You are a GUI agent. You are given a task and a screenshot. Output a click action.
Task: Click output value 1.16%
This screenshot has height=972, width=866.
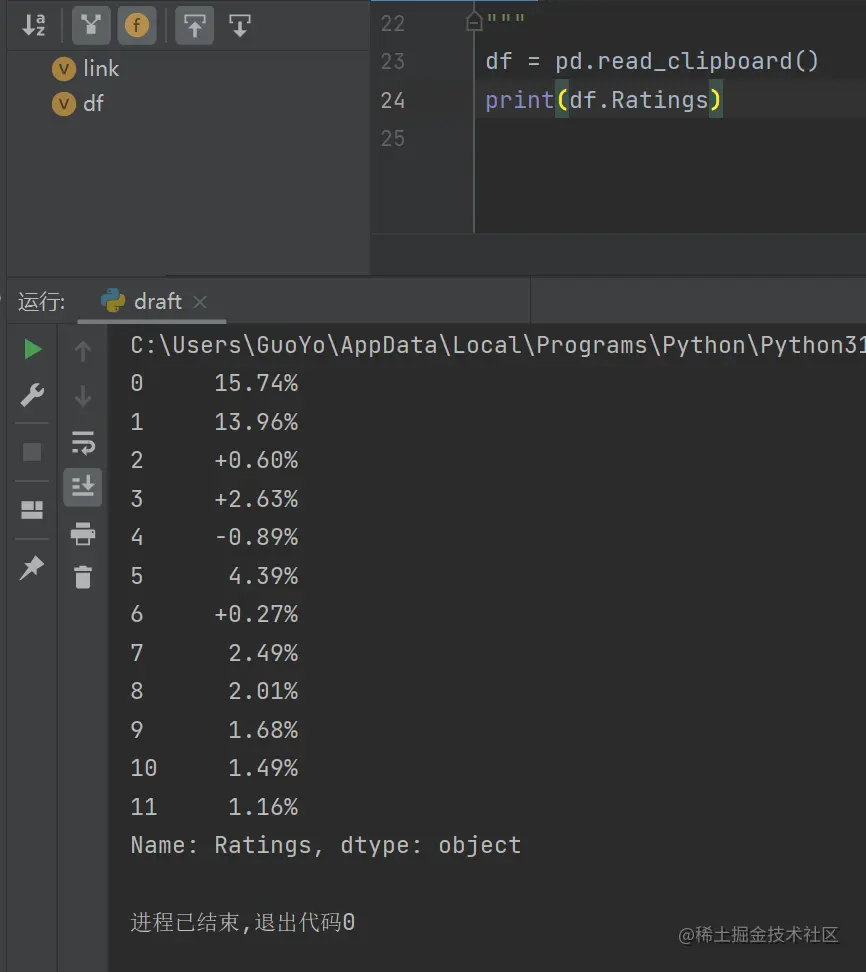pos(263,806)
